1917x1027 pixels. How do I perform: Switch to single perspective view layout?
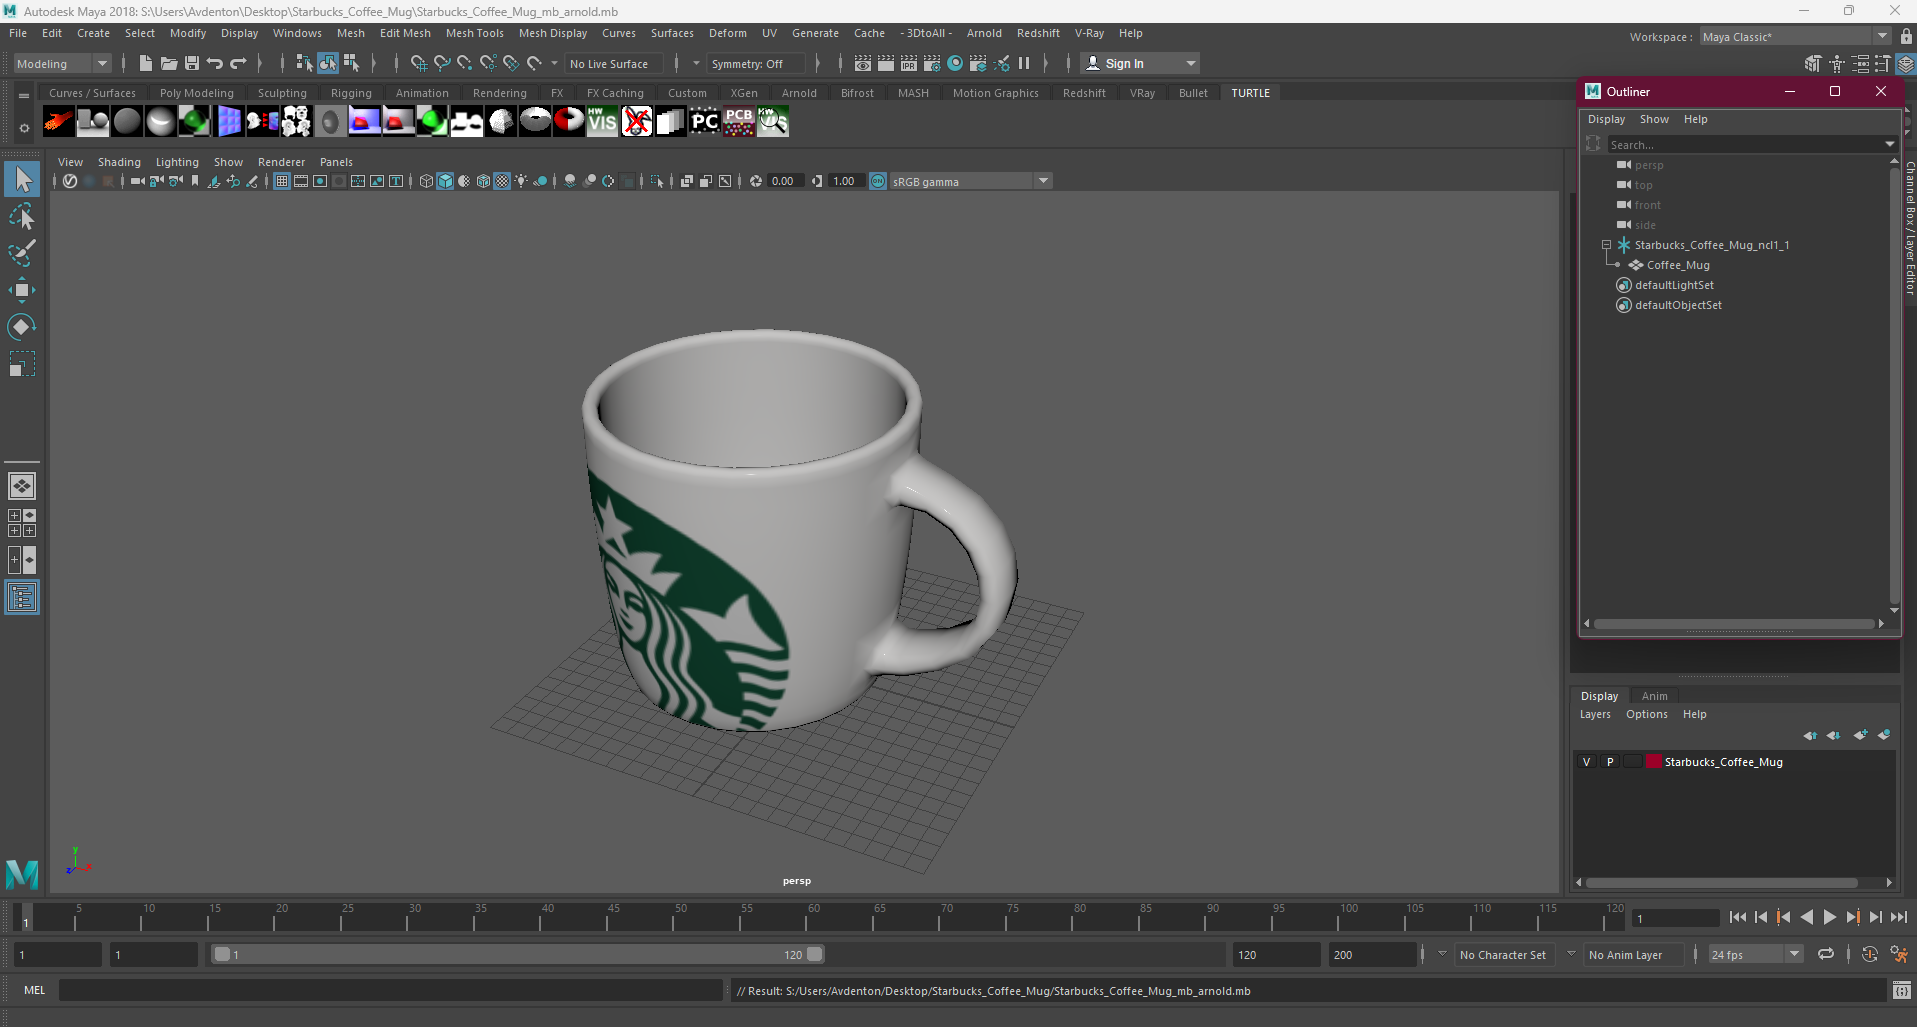click(22, 486)
